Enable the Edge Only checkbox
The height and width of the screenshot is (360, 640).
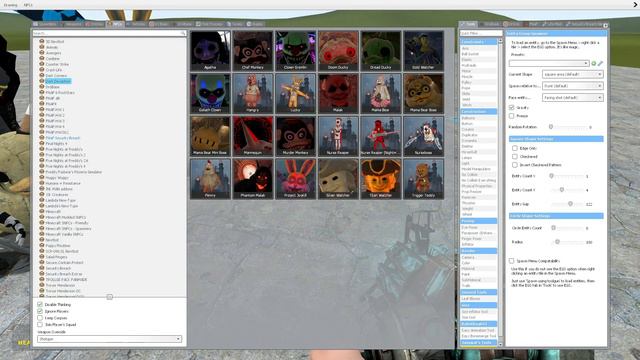[x=515, y=148]
